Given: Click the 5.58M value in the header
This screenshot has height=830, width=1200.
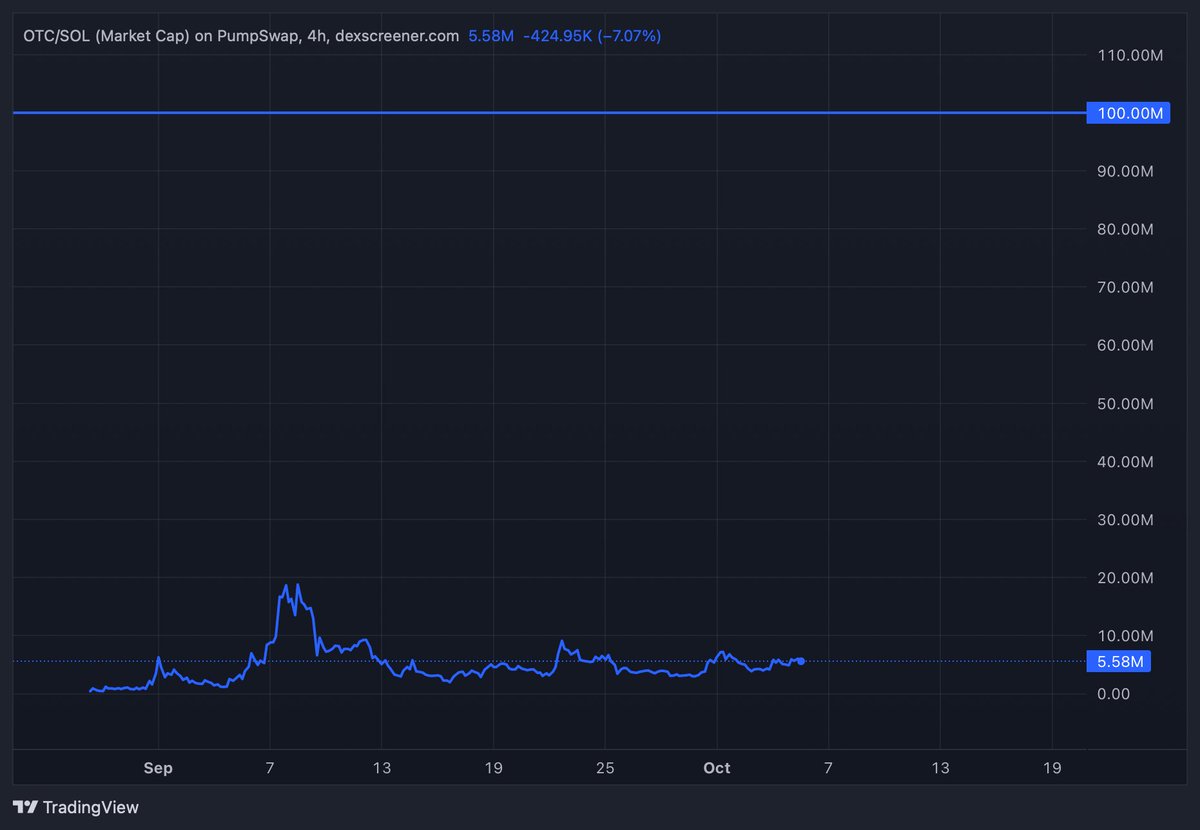Looking at the screenshot, I should pos(491,36).
